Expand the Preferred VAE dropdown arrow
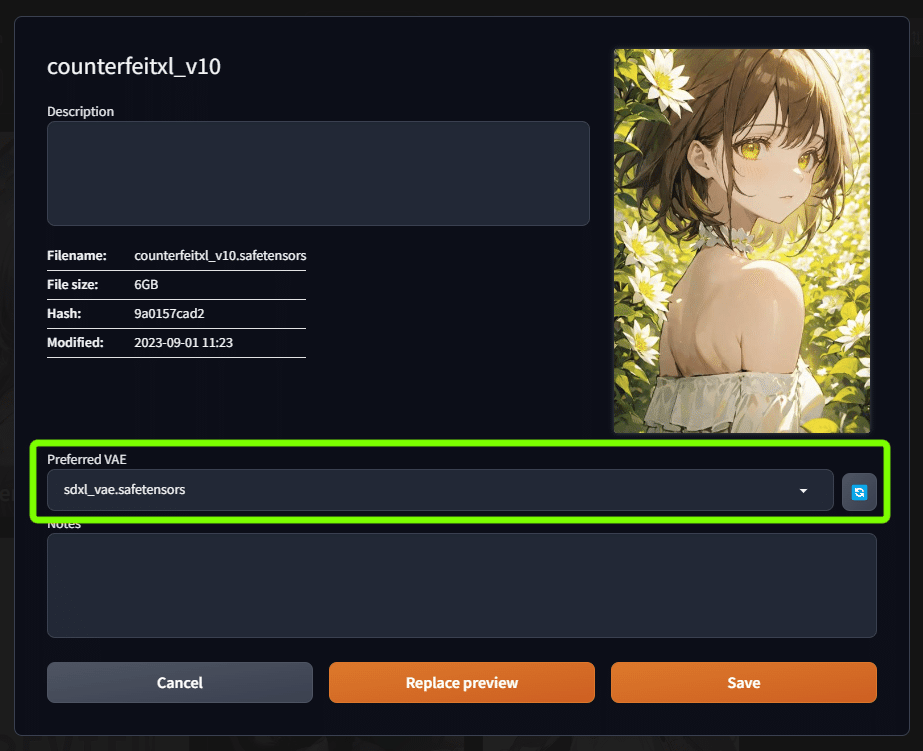923x751 pixels. click(x=803, y=491)
